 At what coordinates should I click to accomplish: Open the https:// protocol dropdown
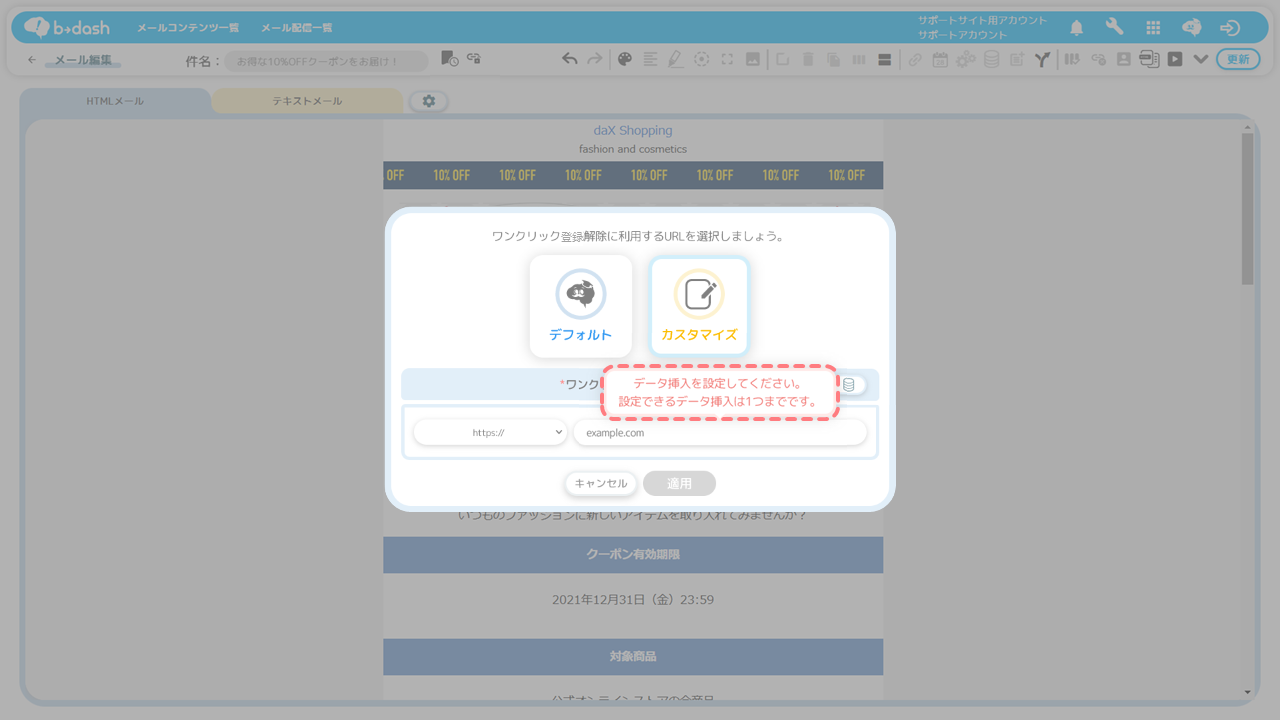[490, 432]
